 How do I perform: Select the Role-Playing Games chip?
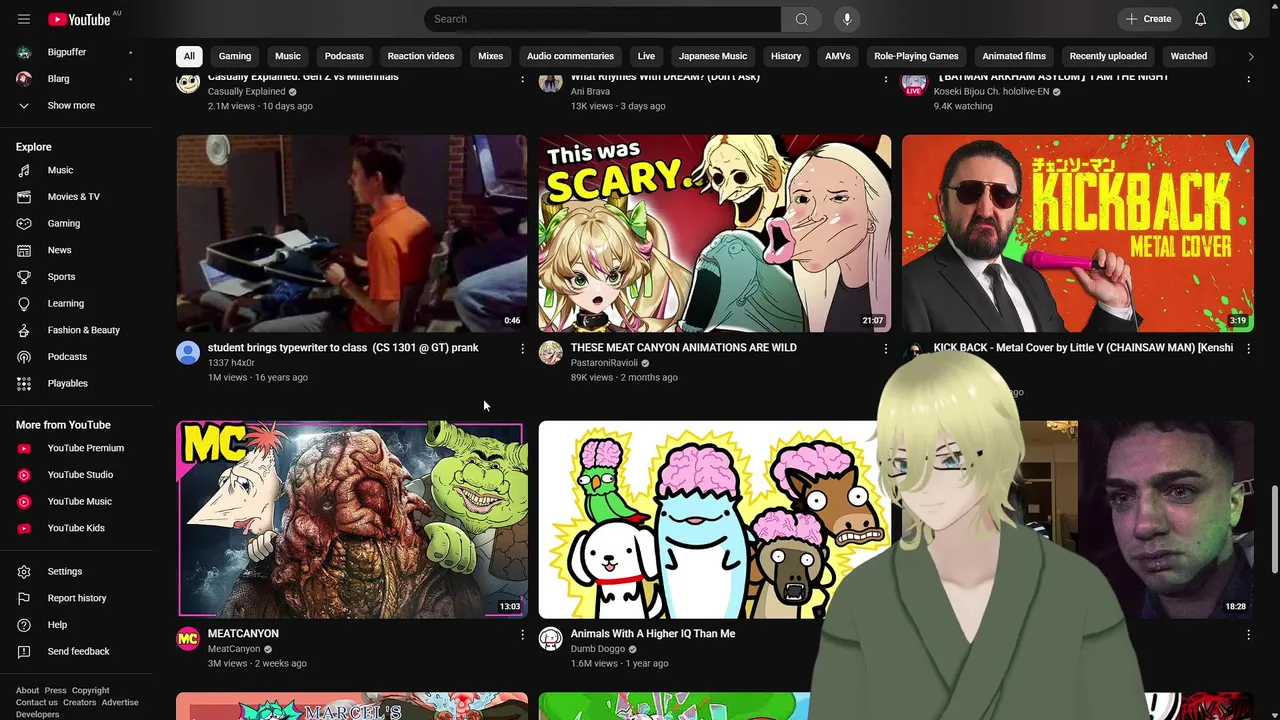[916, 56]
